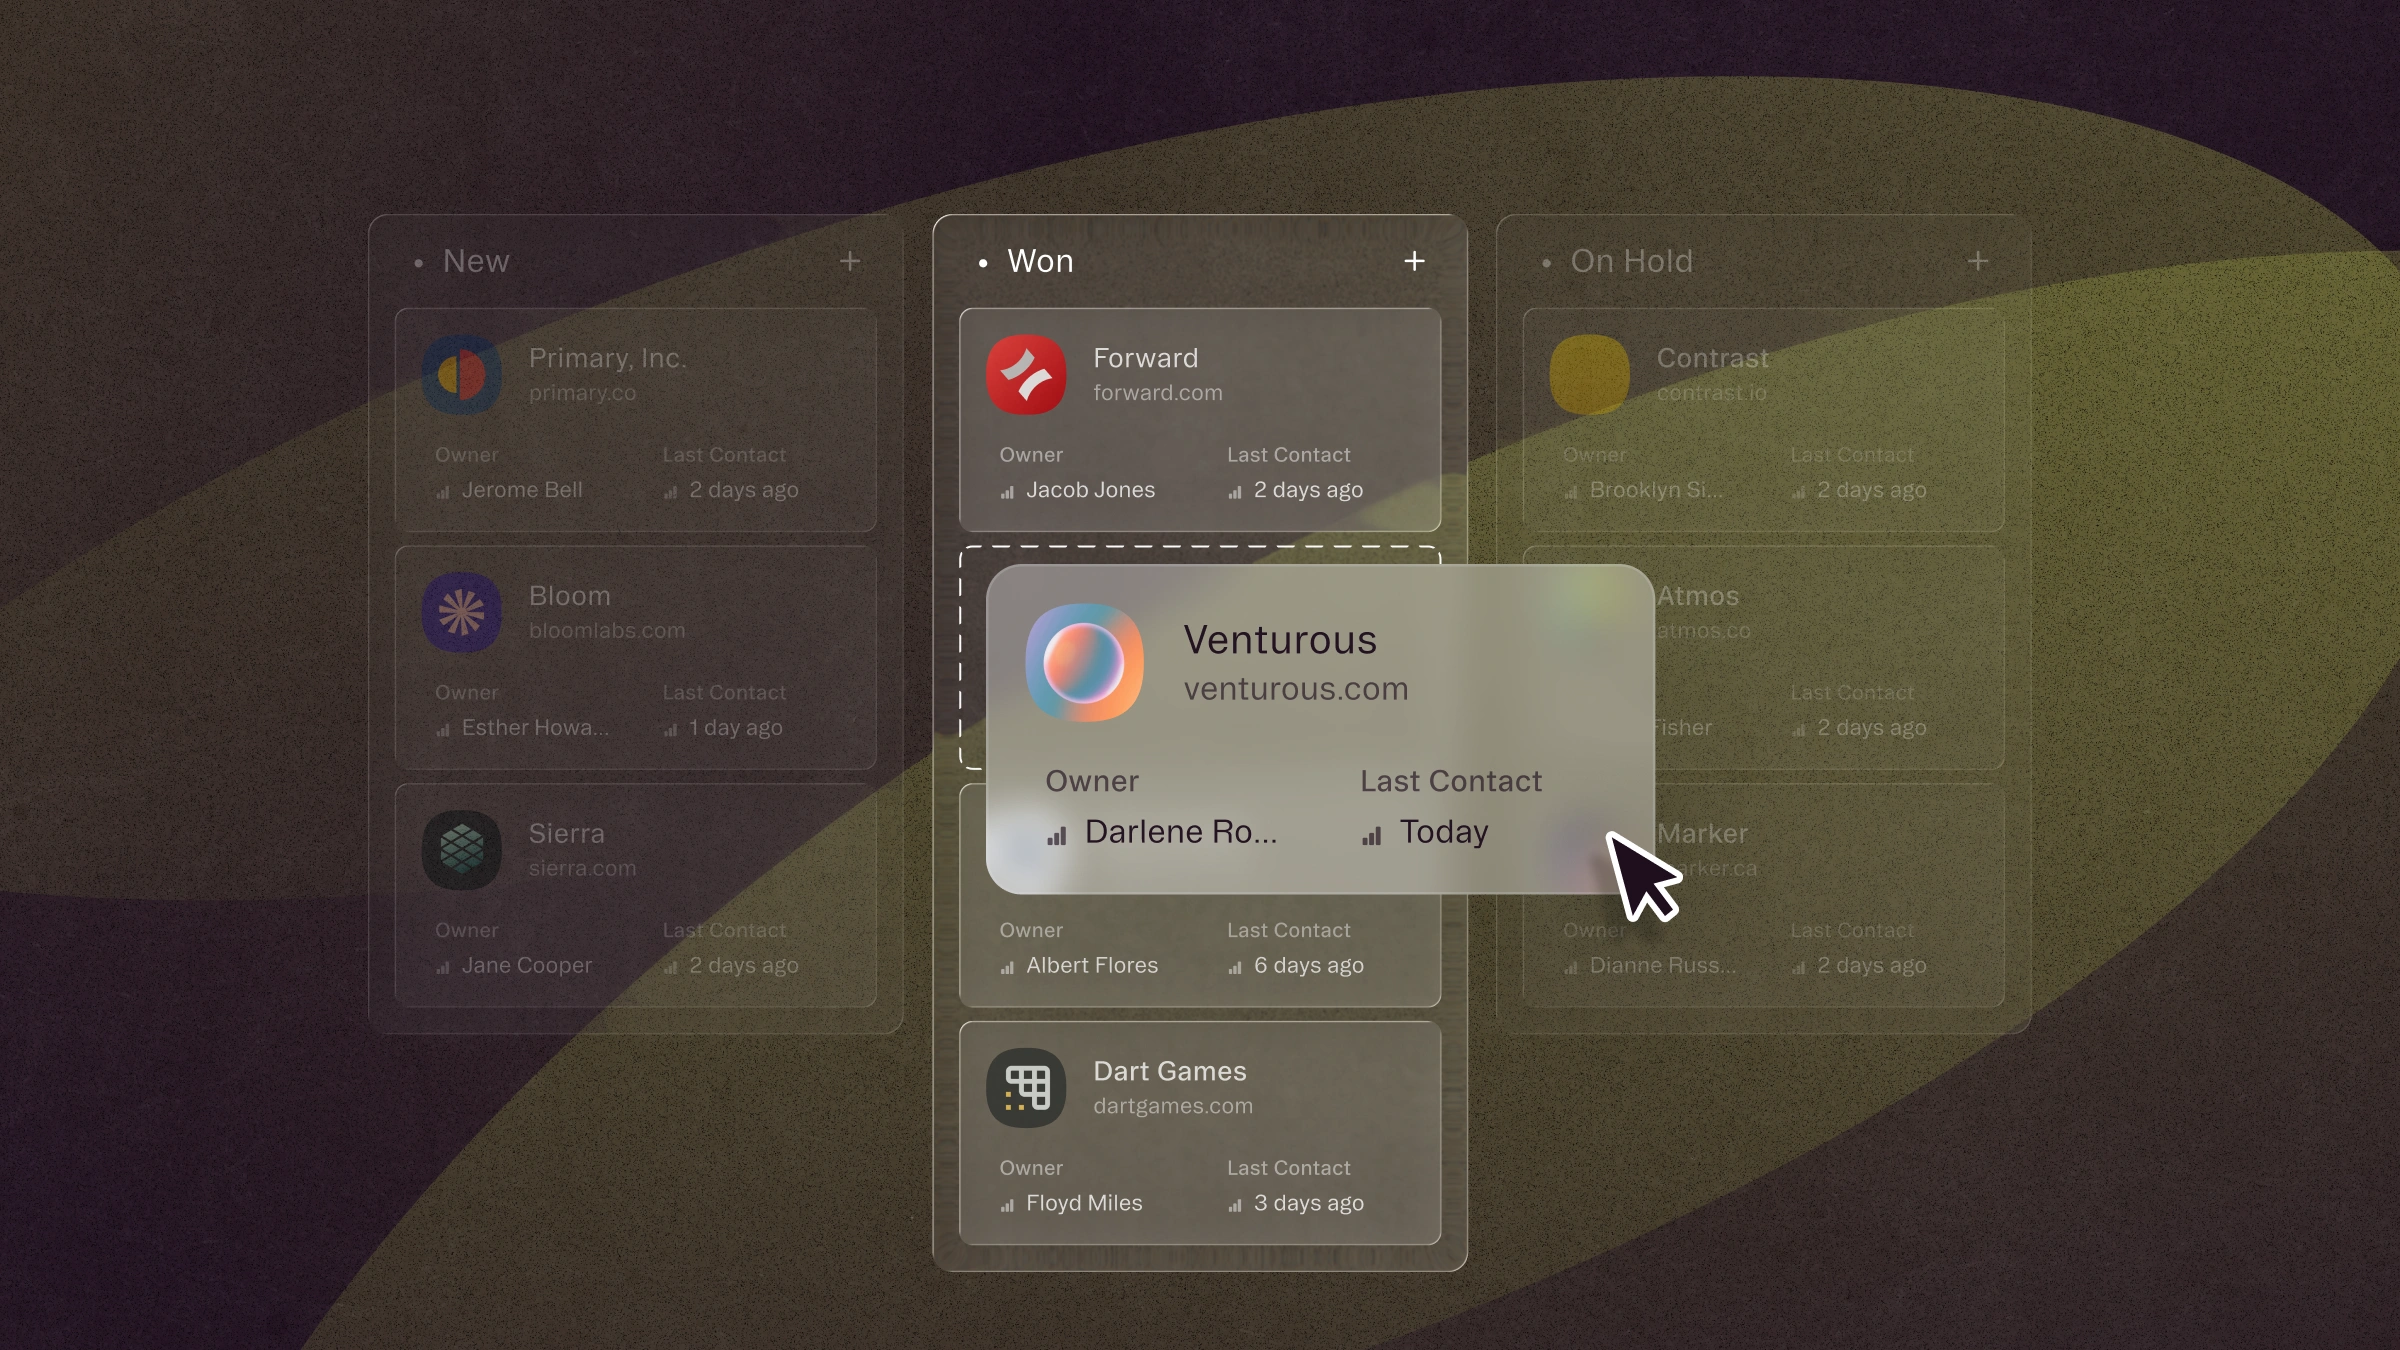Click the bar icon beside Today

[1372, 836]
